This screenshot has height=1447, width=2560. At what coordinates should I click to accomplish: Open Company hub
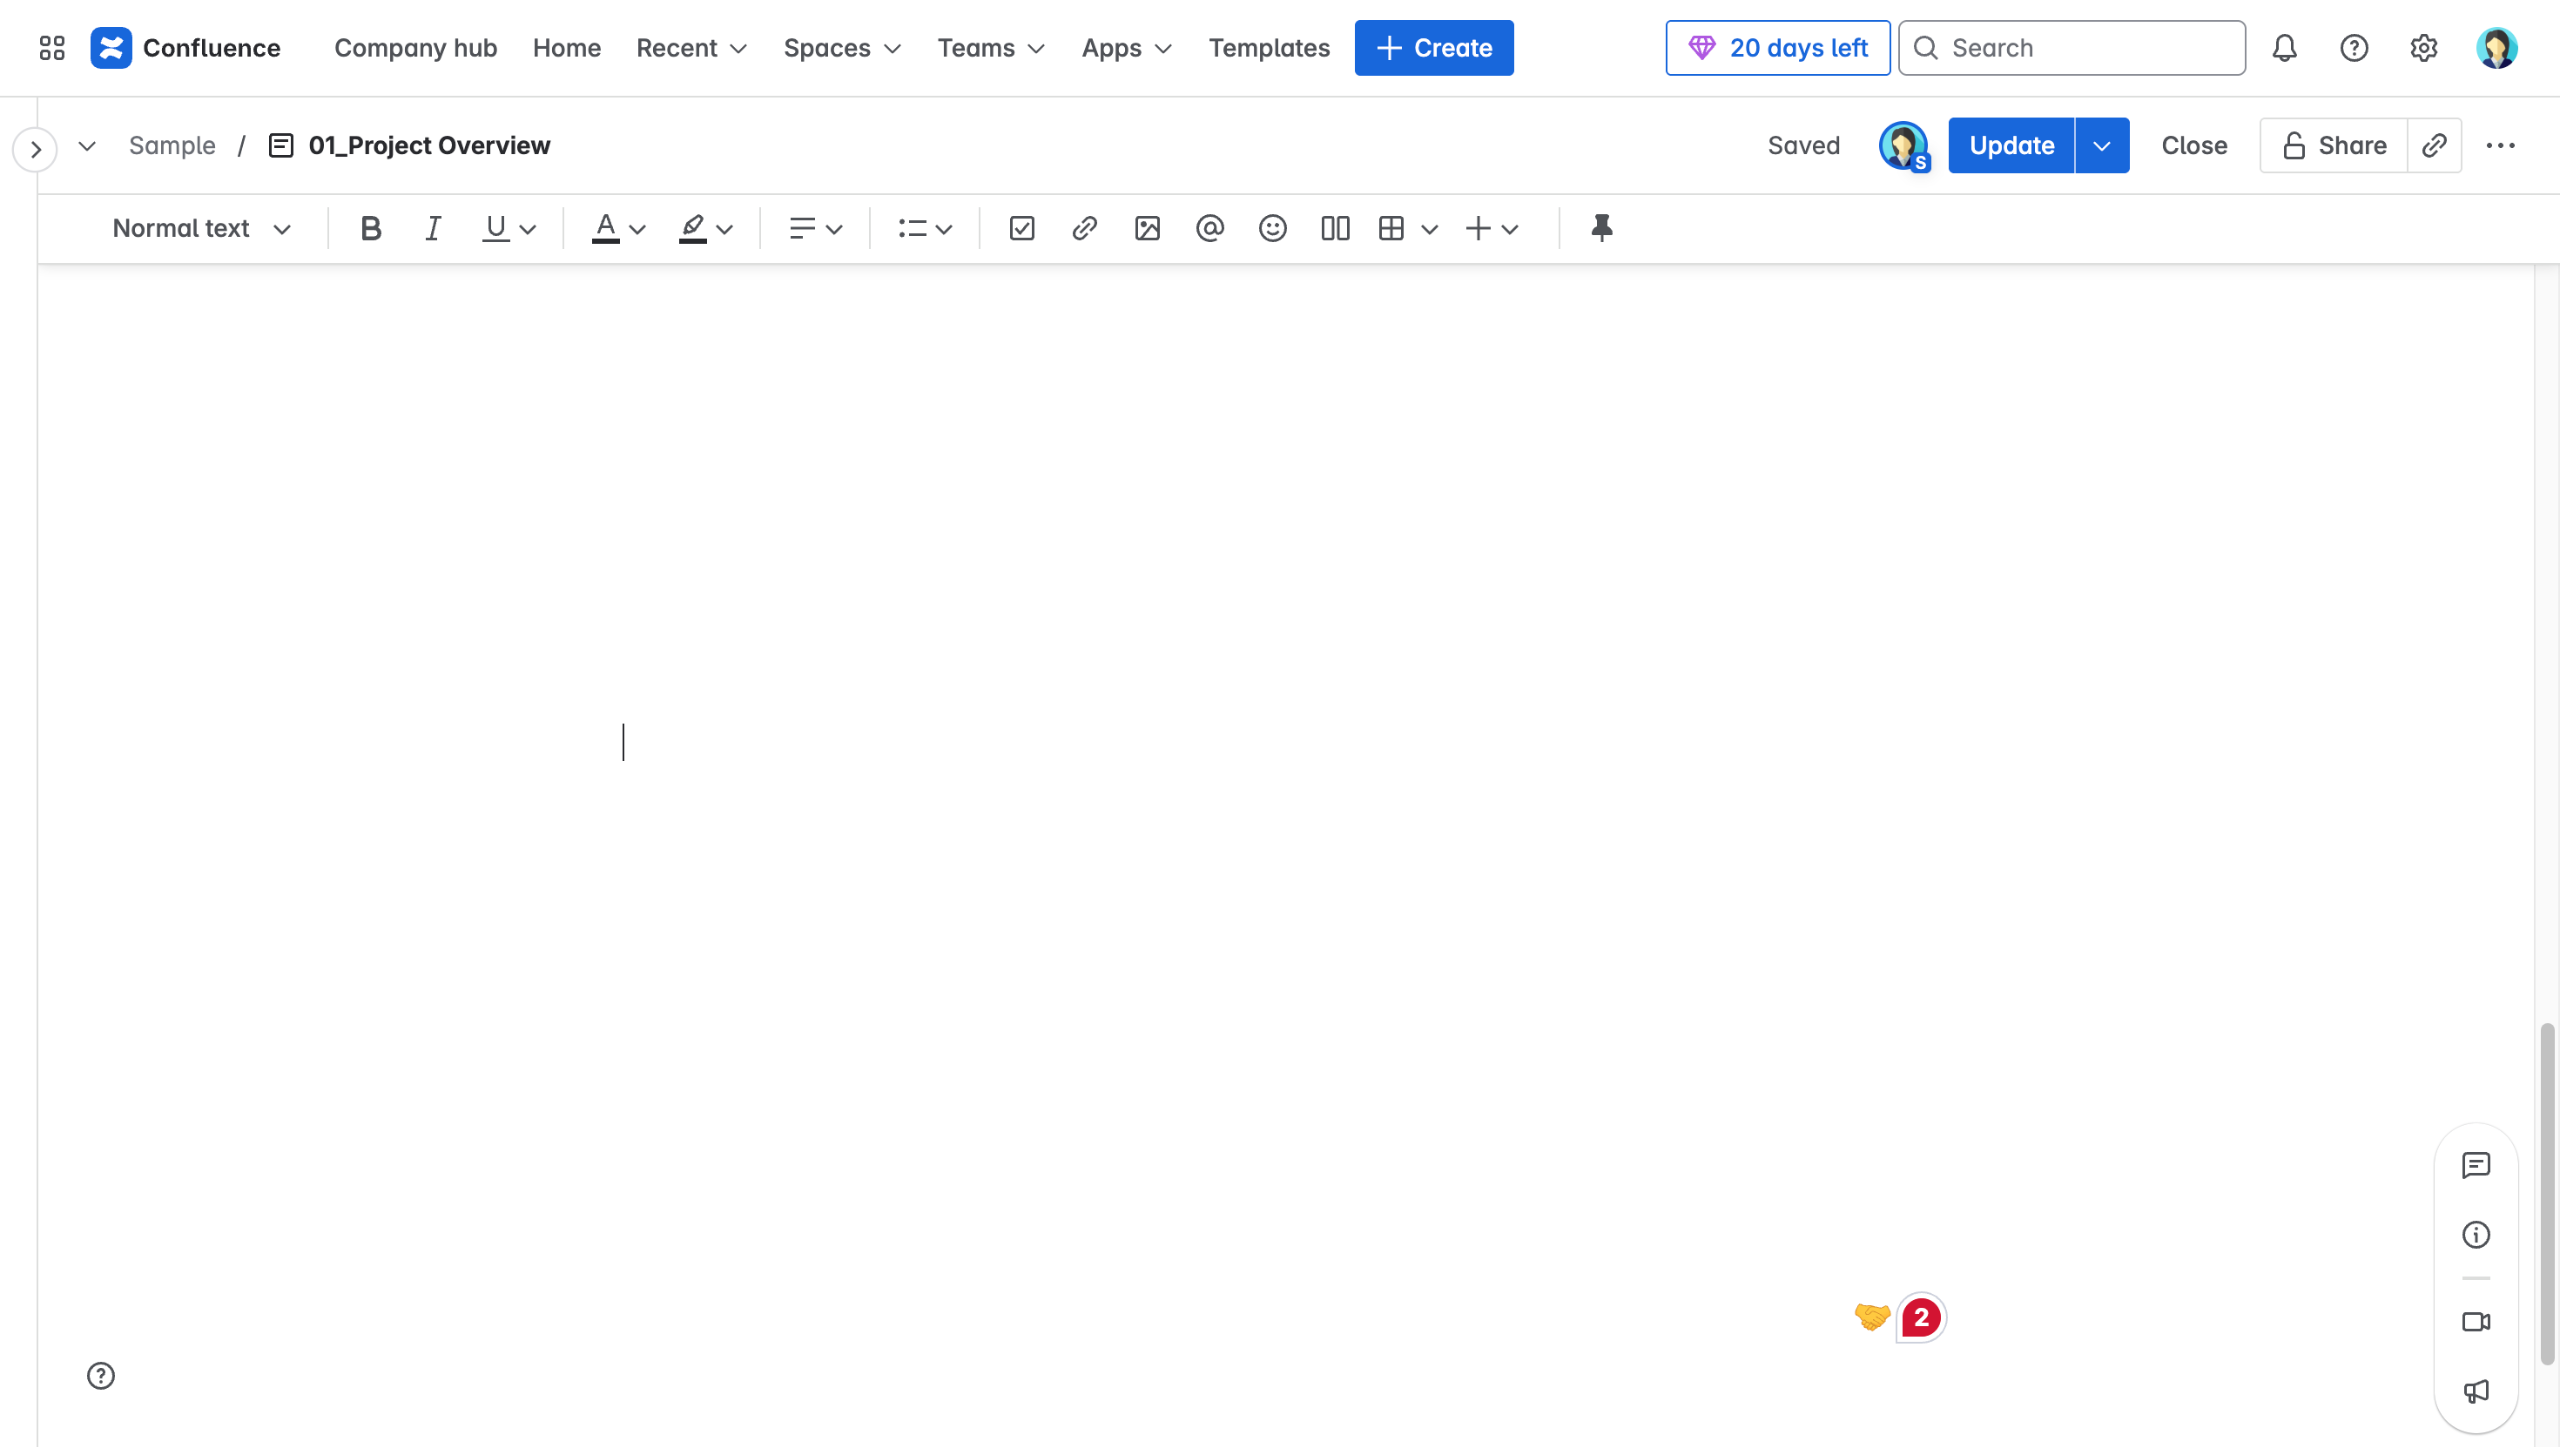(415, 48)
